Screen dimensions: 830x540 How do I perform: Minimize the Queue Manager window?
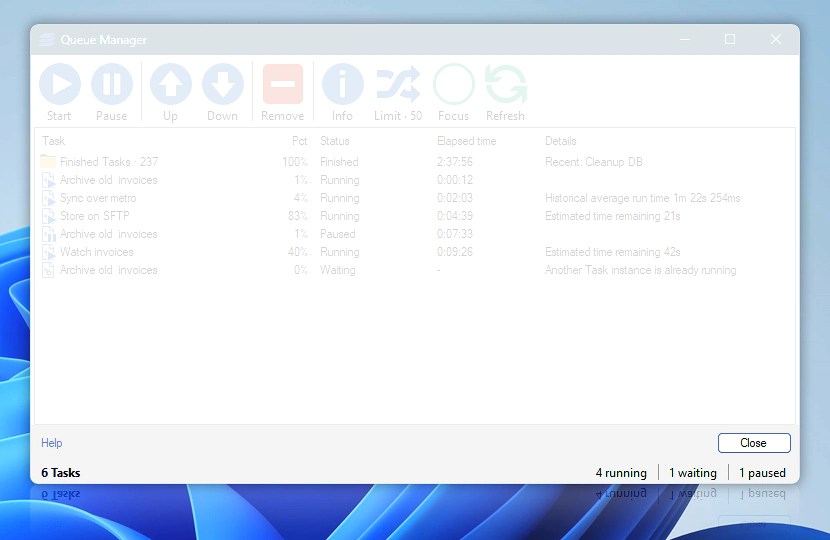tap(685, 39)
